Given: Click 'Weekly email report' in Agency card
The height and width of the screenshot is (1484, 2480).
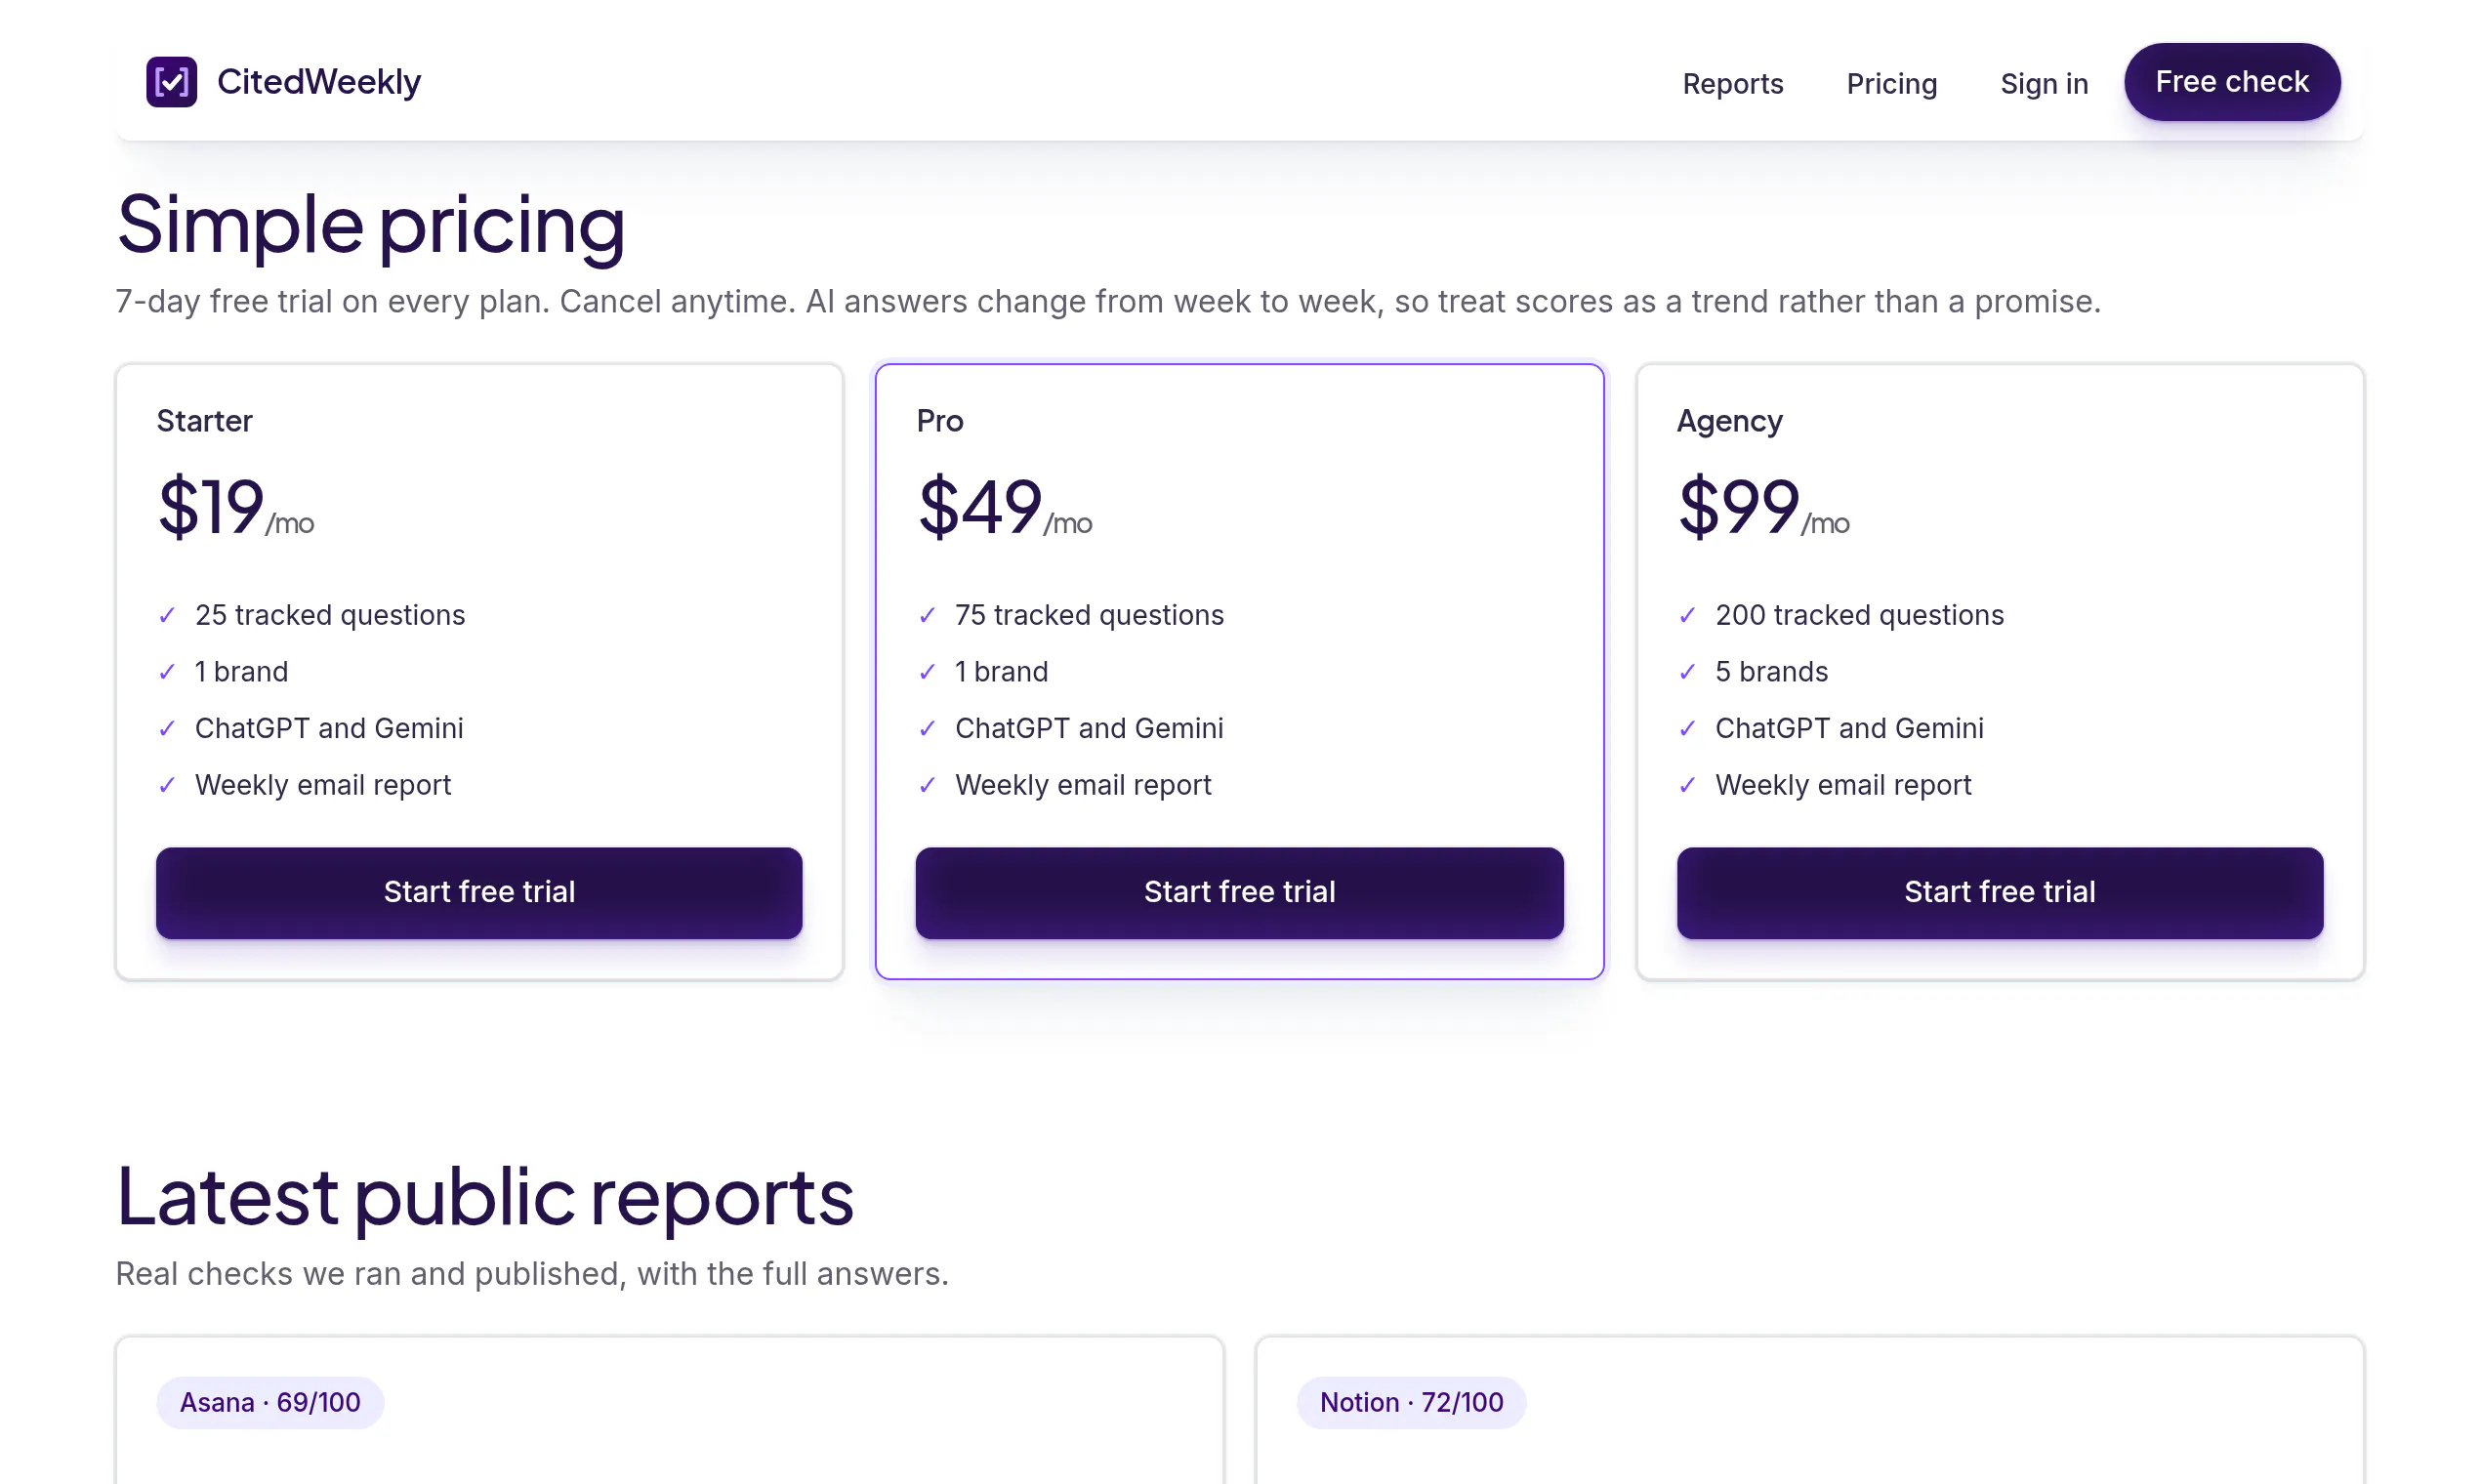Looking at the screenshot, I should (1843, 785).
